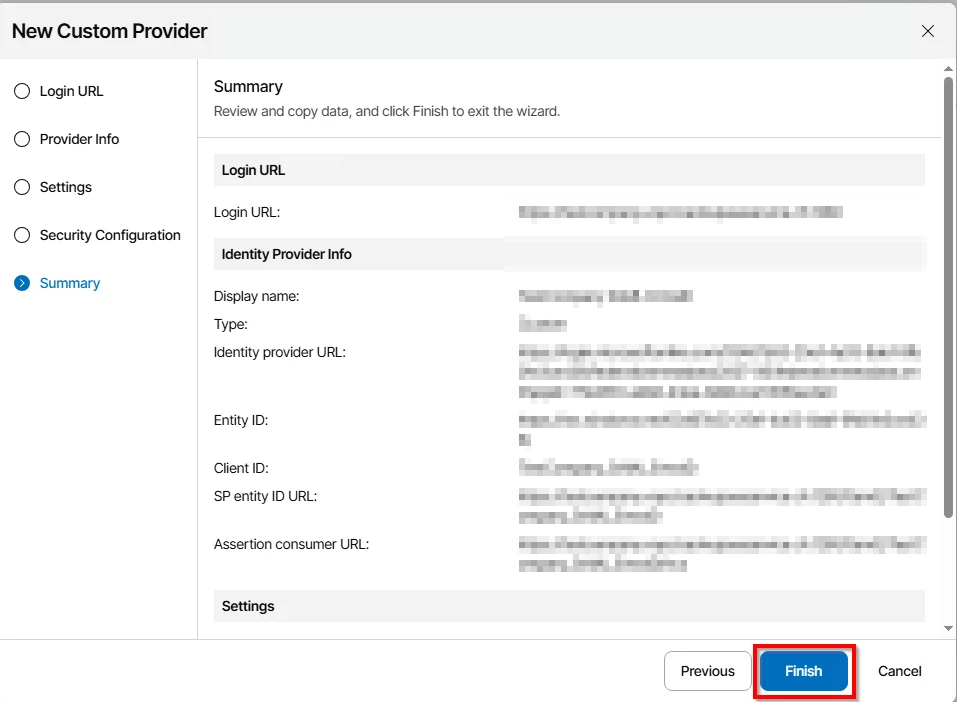Screen dimensions: 957x702
Task: Click the blurred Display name value
Action: (605, 296)
